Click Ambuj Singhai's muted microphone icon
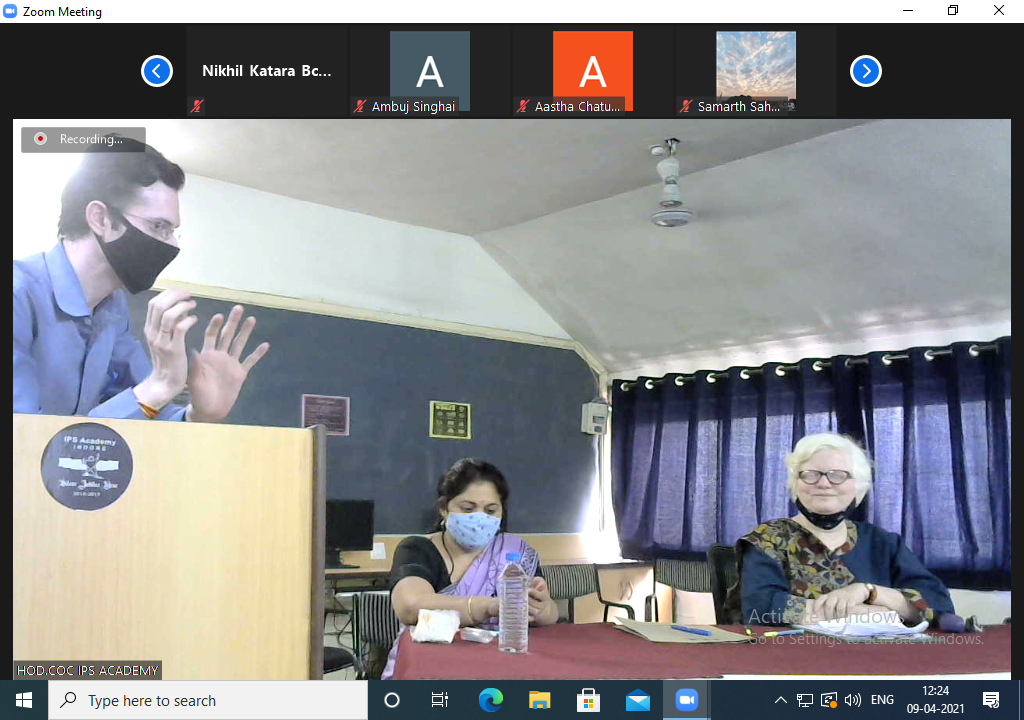 (x=359, y=106)
